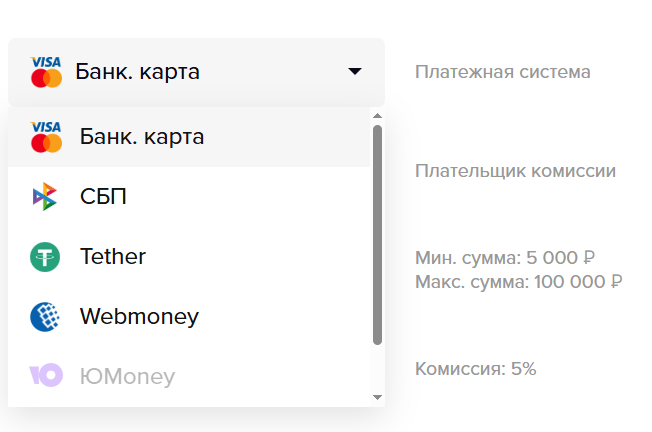
Task: Choose СБП payment option
Action: 103,197
